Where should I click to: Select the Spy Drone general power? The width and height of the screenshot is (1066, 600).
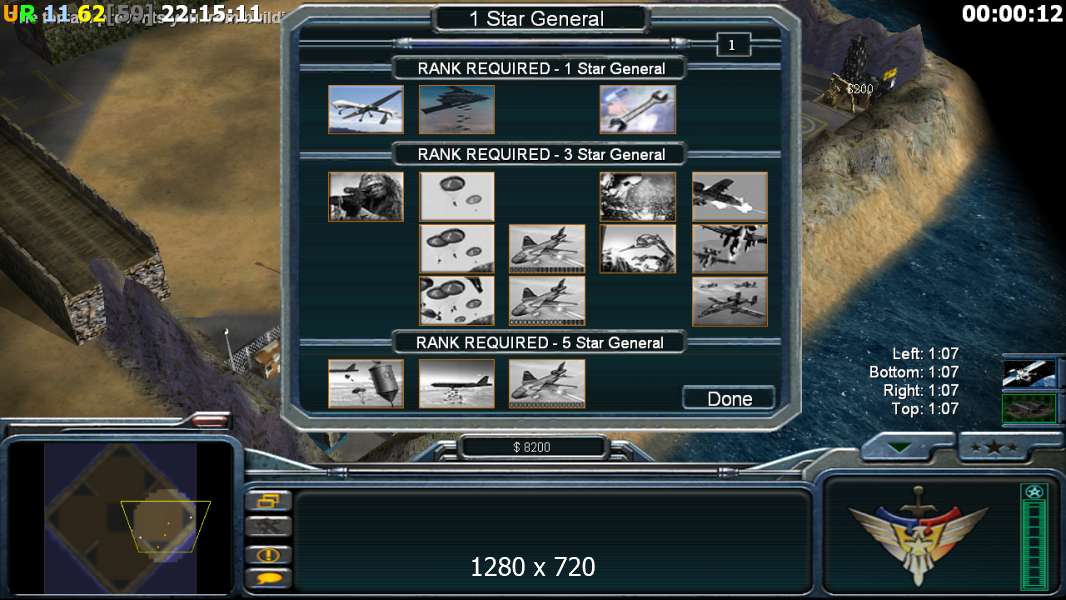(366, 109)
